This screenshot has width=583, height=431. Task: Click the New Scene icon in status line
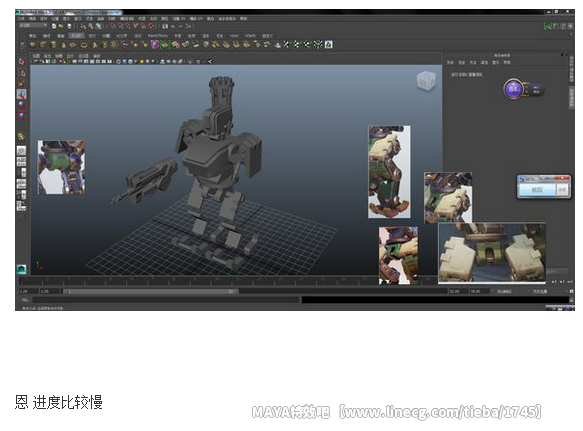click(x=54, y=26)
